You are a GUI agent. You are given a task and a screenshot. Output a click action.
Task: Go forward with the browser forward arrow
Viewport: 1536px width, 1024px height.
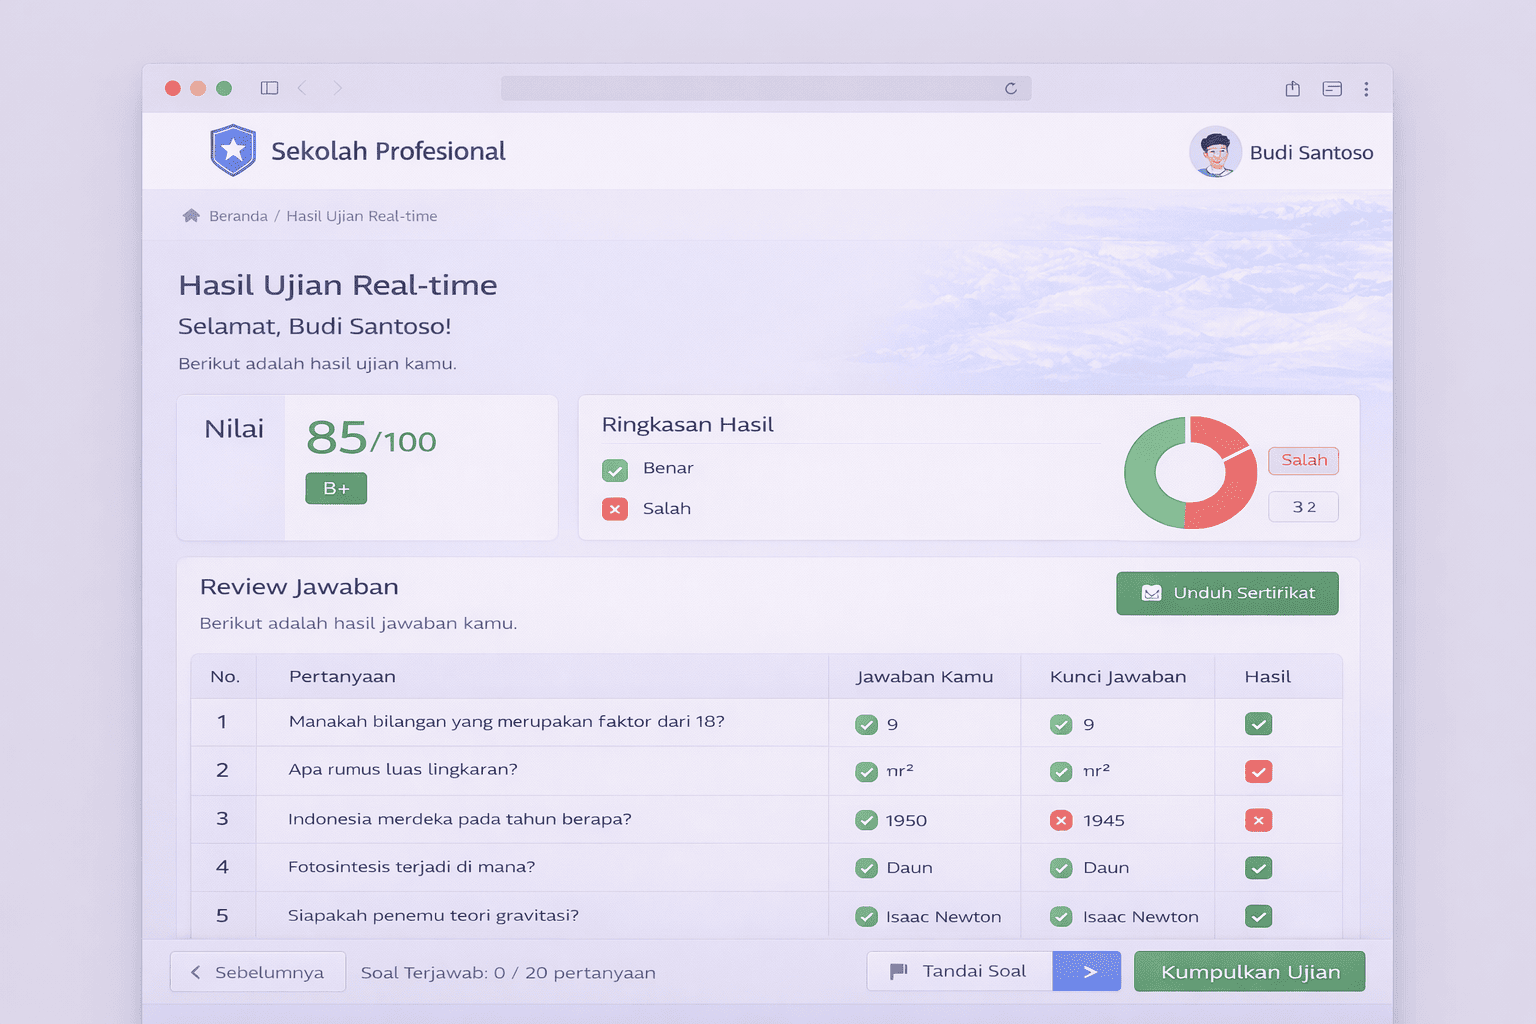tap(338, 88)
